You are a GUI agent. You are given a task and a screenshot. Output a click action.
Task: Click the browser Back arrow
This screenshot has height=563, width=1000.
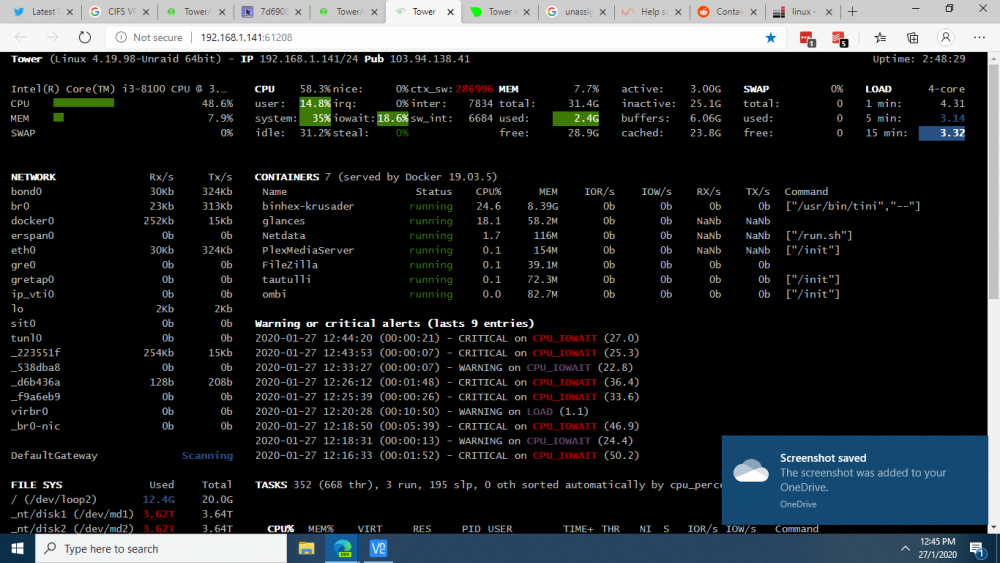coord(21,37)
